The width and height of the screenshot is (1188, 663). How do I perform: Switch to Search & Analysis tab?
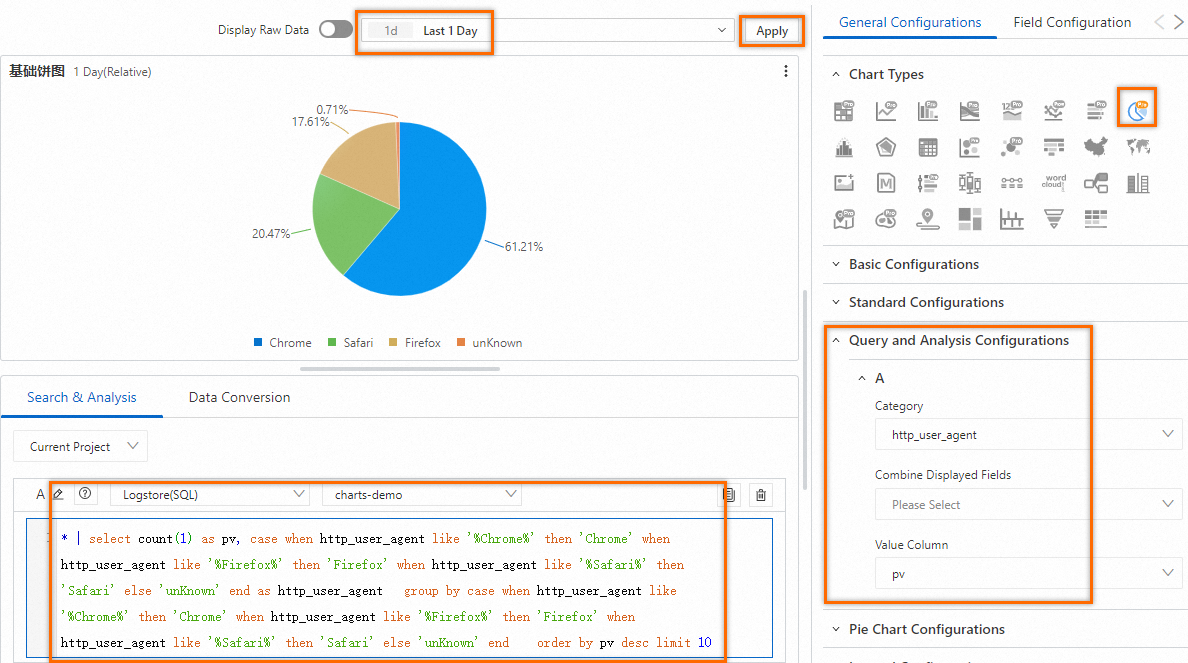pyautogui.click(x=82, y=397)
